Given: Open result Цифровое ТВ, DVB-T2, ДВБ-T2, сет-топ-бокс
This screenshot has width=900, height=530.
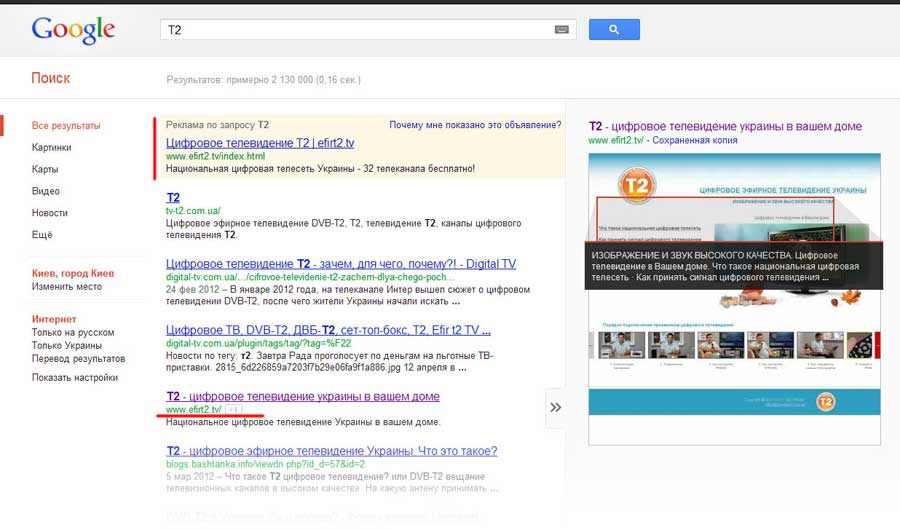Looking at the screenshot, I should click(x=328, y=330).
